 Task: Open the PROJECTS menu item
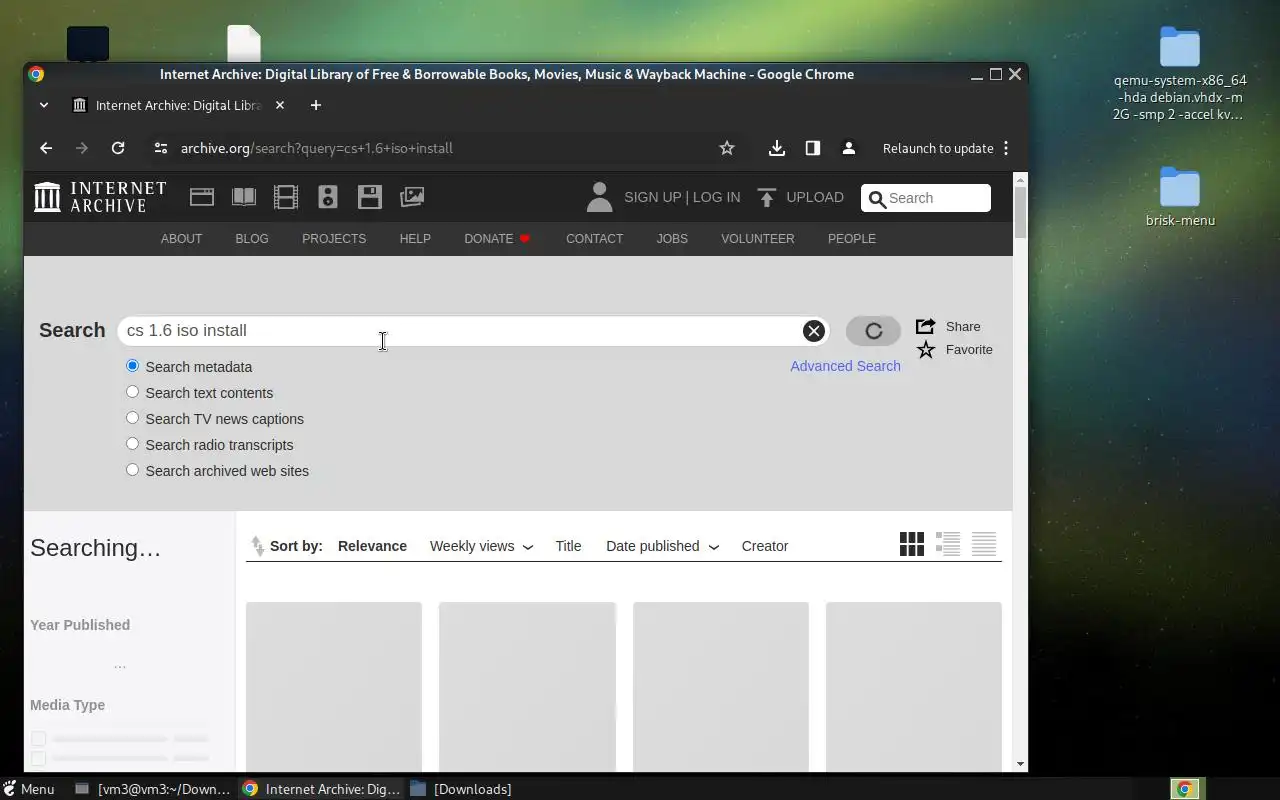[x=334, y=239]
